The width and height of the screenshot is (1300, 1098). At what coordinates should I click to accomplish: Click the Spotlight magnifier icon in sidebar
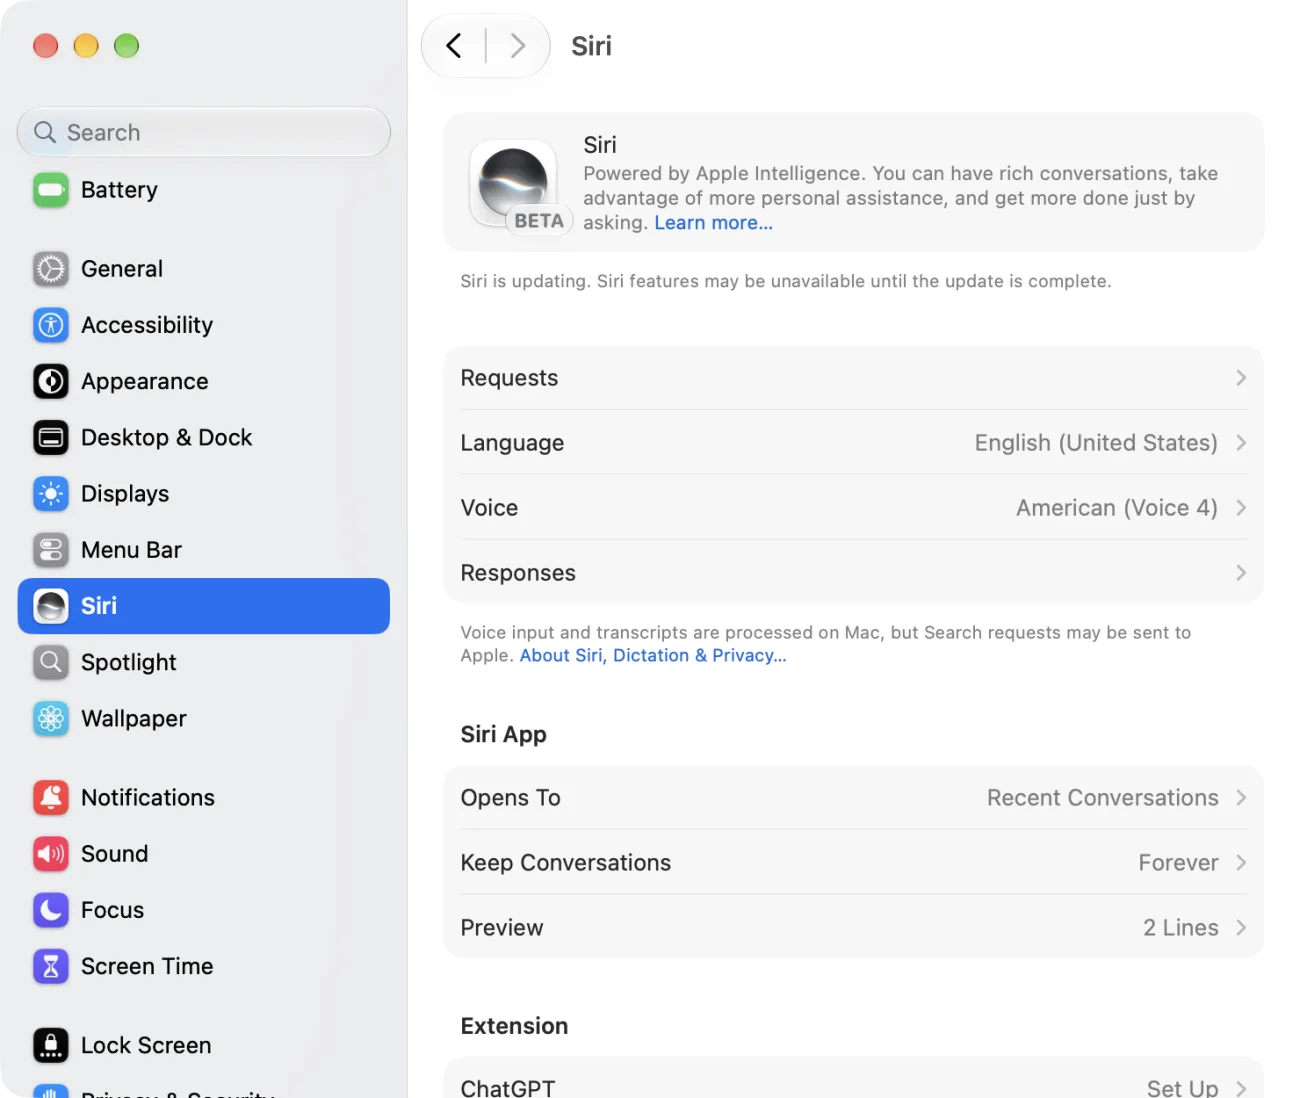[x=51, y=662]
